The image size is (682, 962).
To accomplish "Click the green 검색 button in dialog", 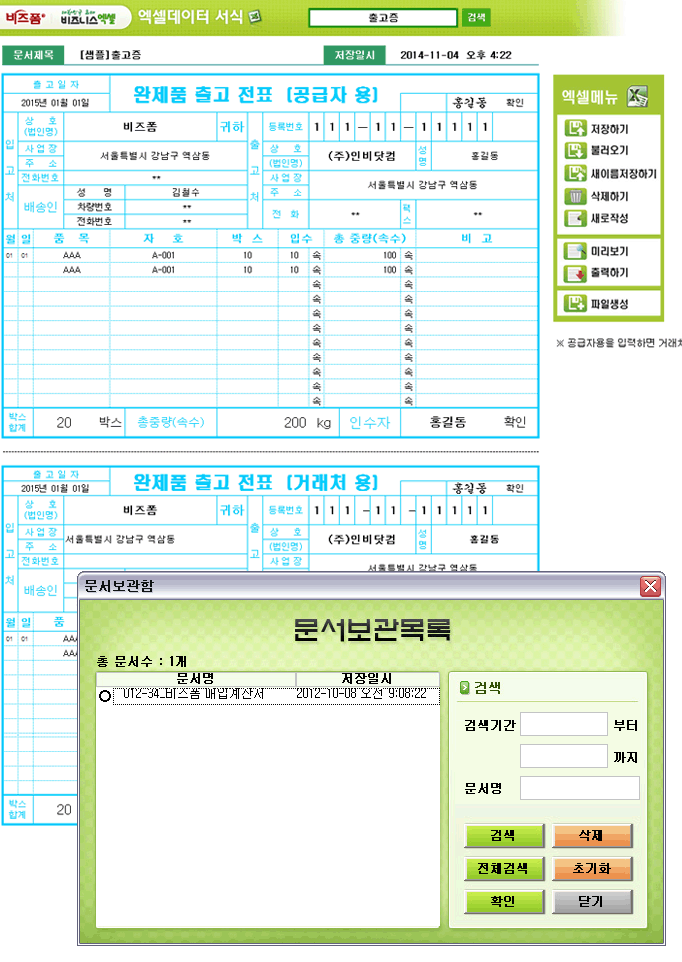I will click(504, 835).
